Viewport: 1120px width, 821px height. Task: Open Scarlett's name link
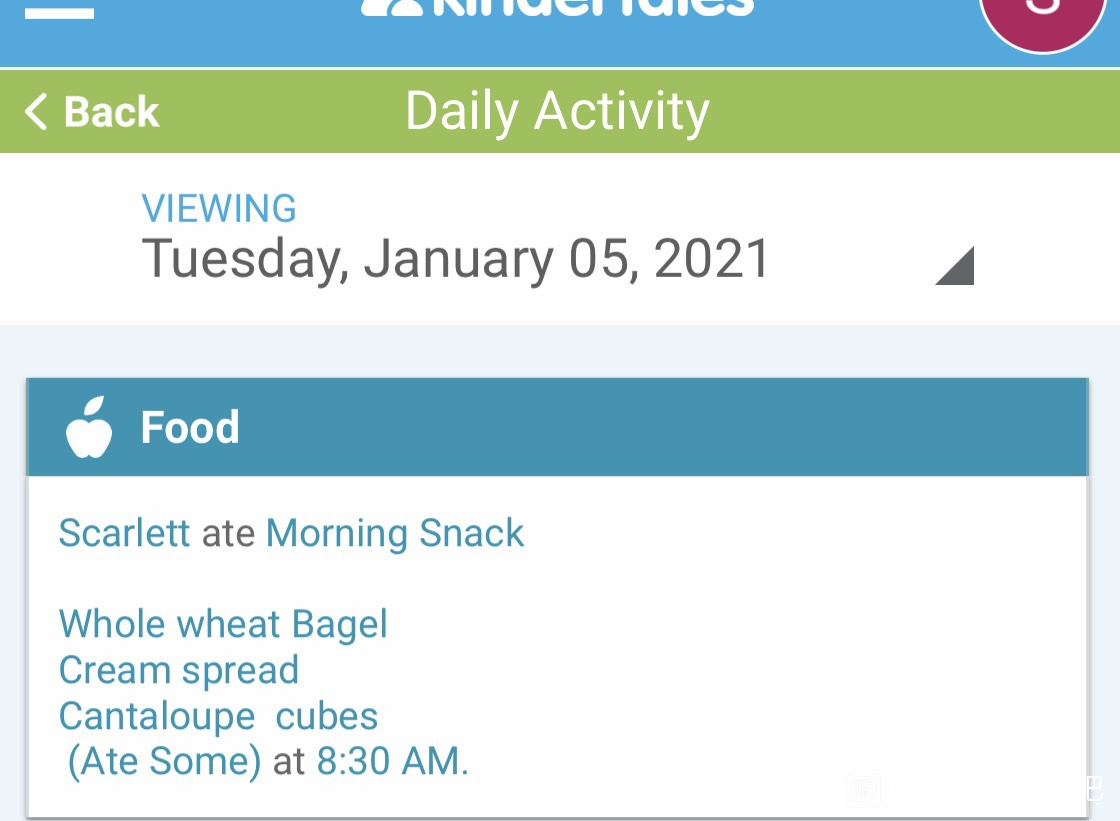click(x=124, y=533)
